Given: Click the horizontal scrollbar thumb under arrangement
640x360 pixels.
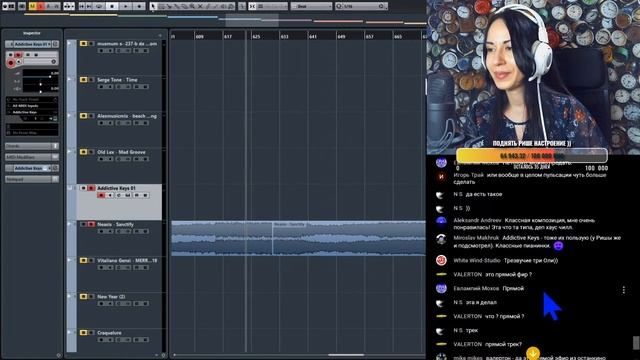Looking at the screenshot, I should tap(346, 355).
